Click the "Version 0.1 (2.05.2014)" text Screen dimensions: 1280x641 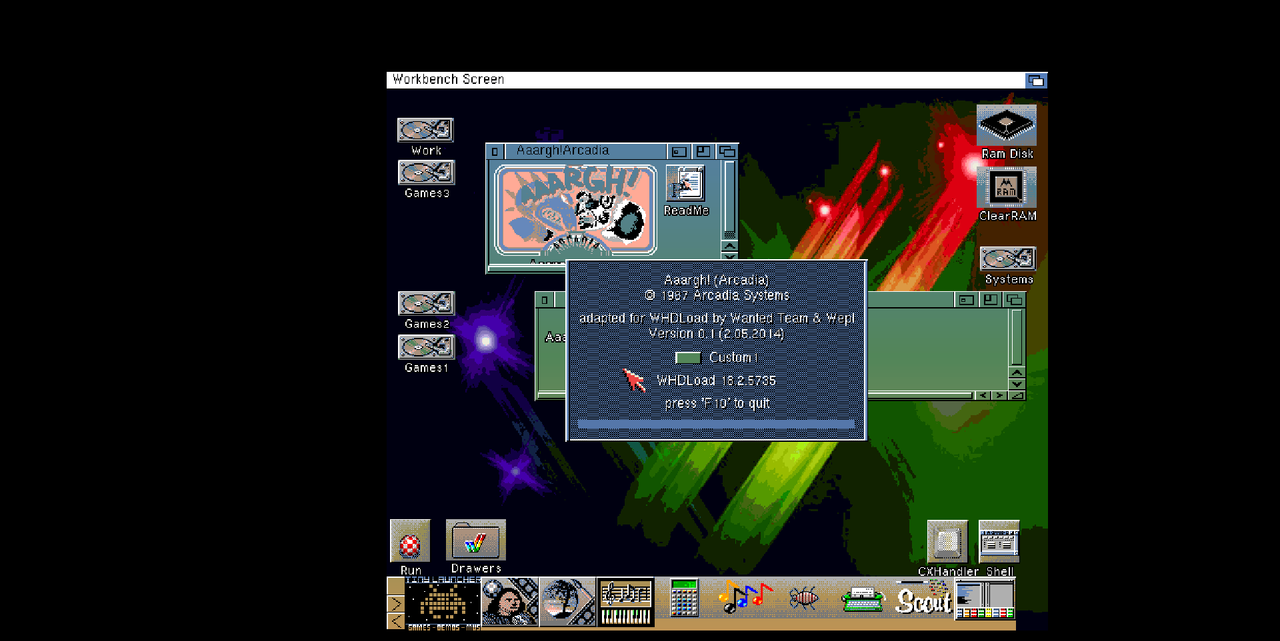[716, 333]
